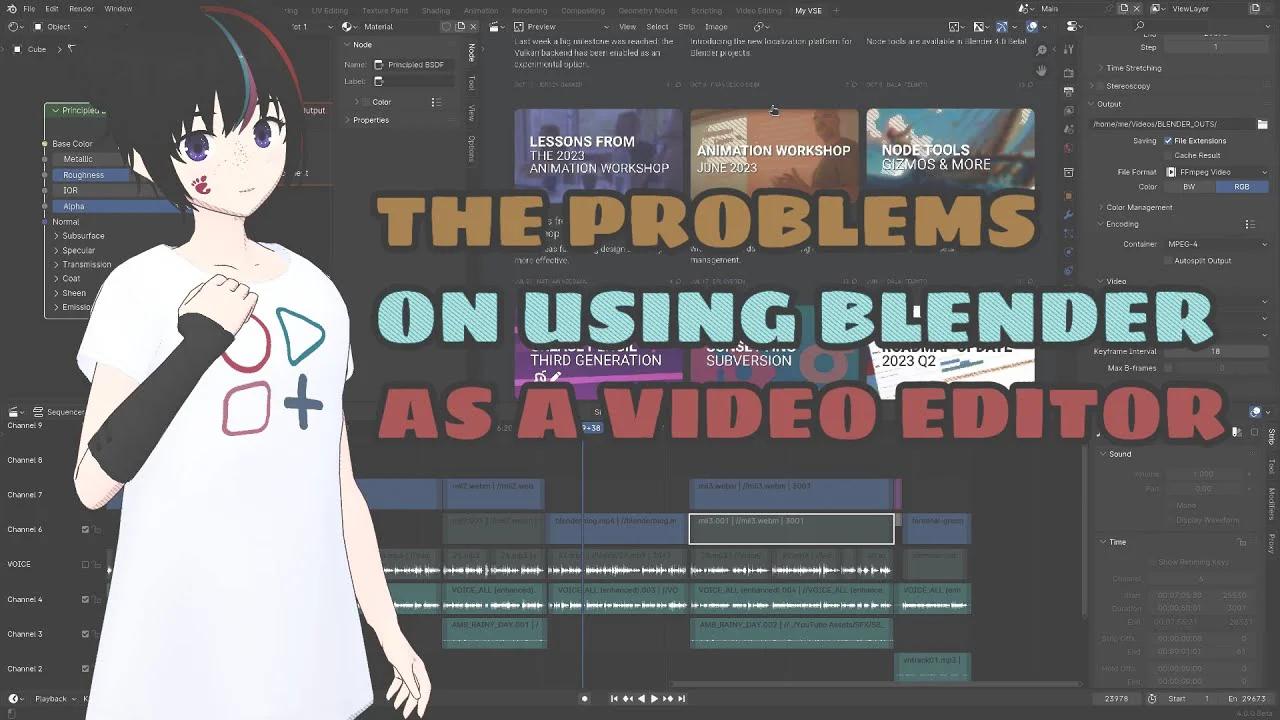The width and height of the screenshot is (1280, 720).
Task: Toggle VOICE channel mute checkbox
Action: pos(85,565)
